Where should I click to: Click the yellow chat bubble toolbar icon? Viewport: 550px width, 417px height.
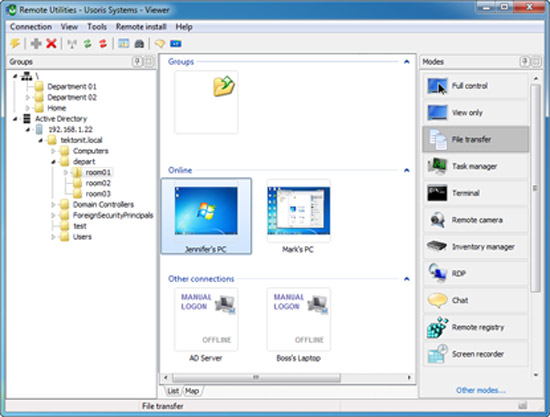pyautogui.click(x=160, y=43)
